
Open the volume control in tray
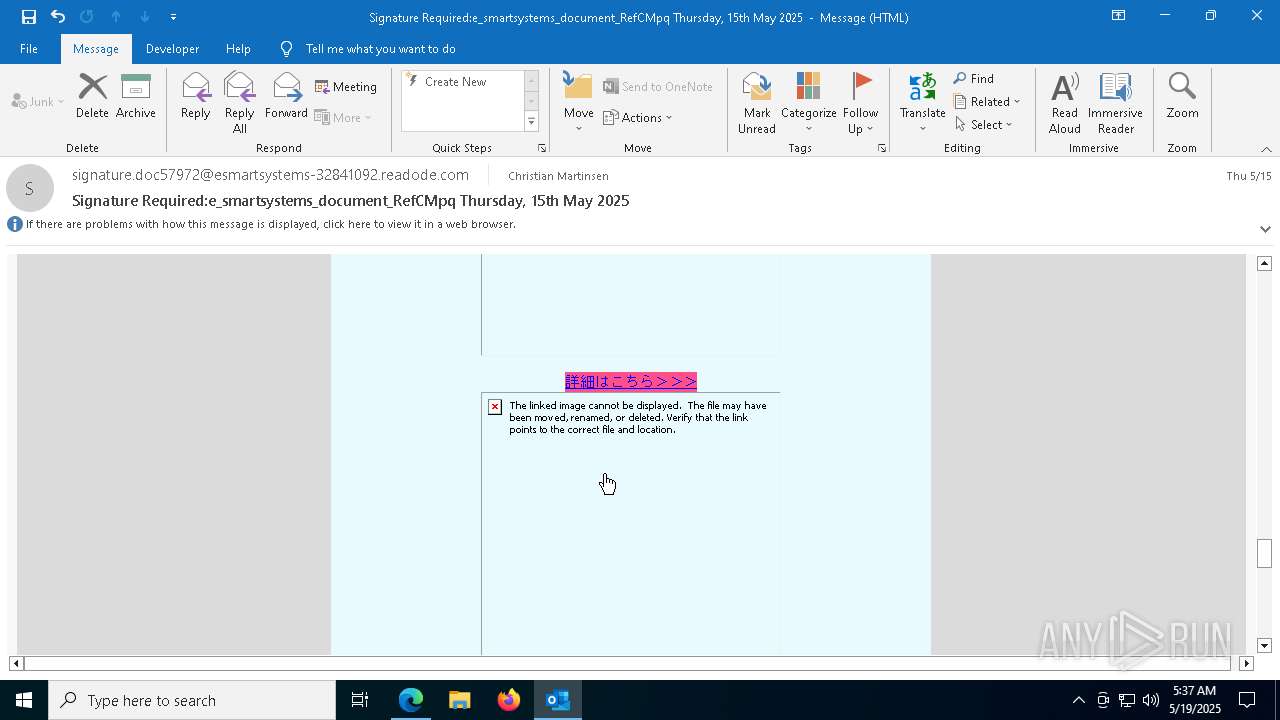[x=1151, y=700]
